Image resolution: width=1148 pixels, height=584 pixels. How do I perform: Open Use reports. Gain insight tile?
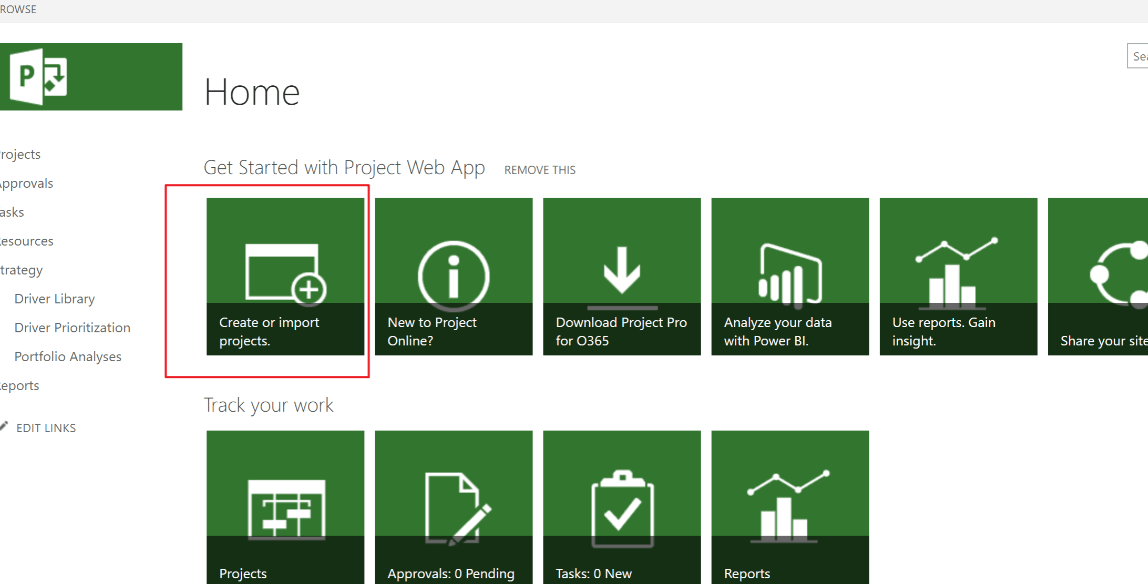pos(958,277)
